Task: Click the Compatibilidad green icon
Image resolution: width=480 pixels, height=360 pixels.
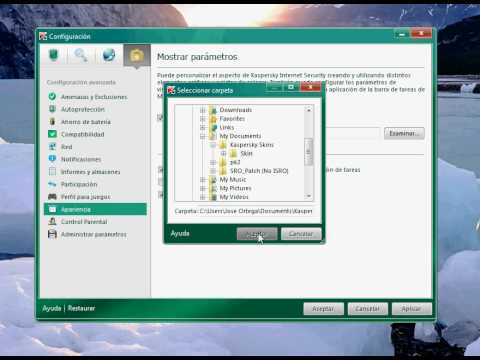Action: [52, 134]
